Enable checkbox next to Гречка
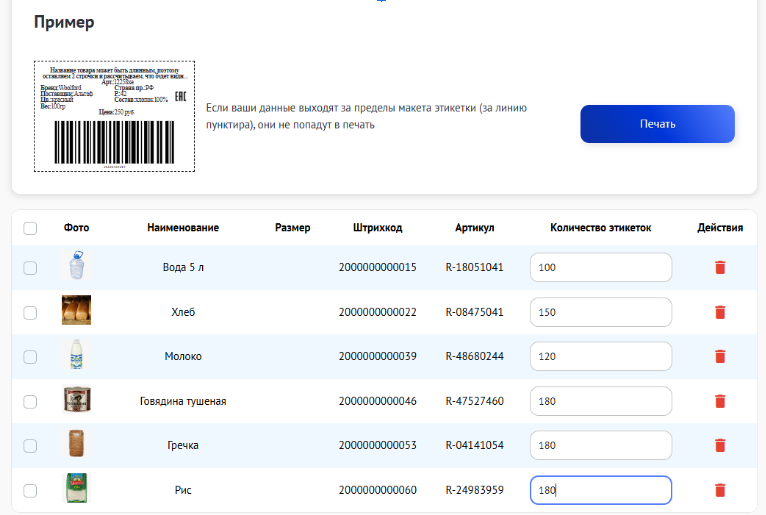This screenshot has height=515, width=766. (x=30, y=446)
